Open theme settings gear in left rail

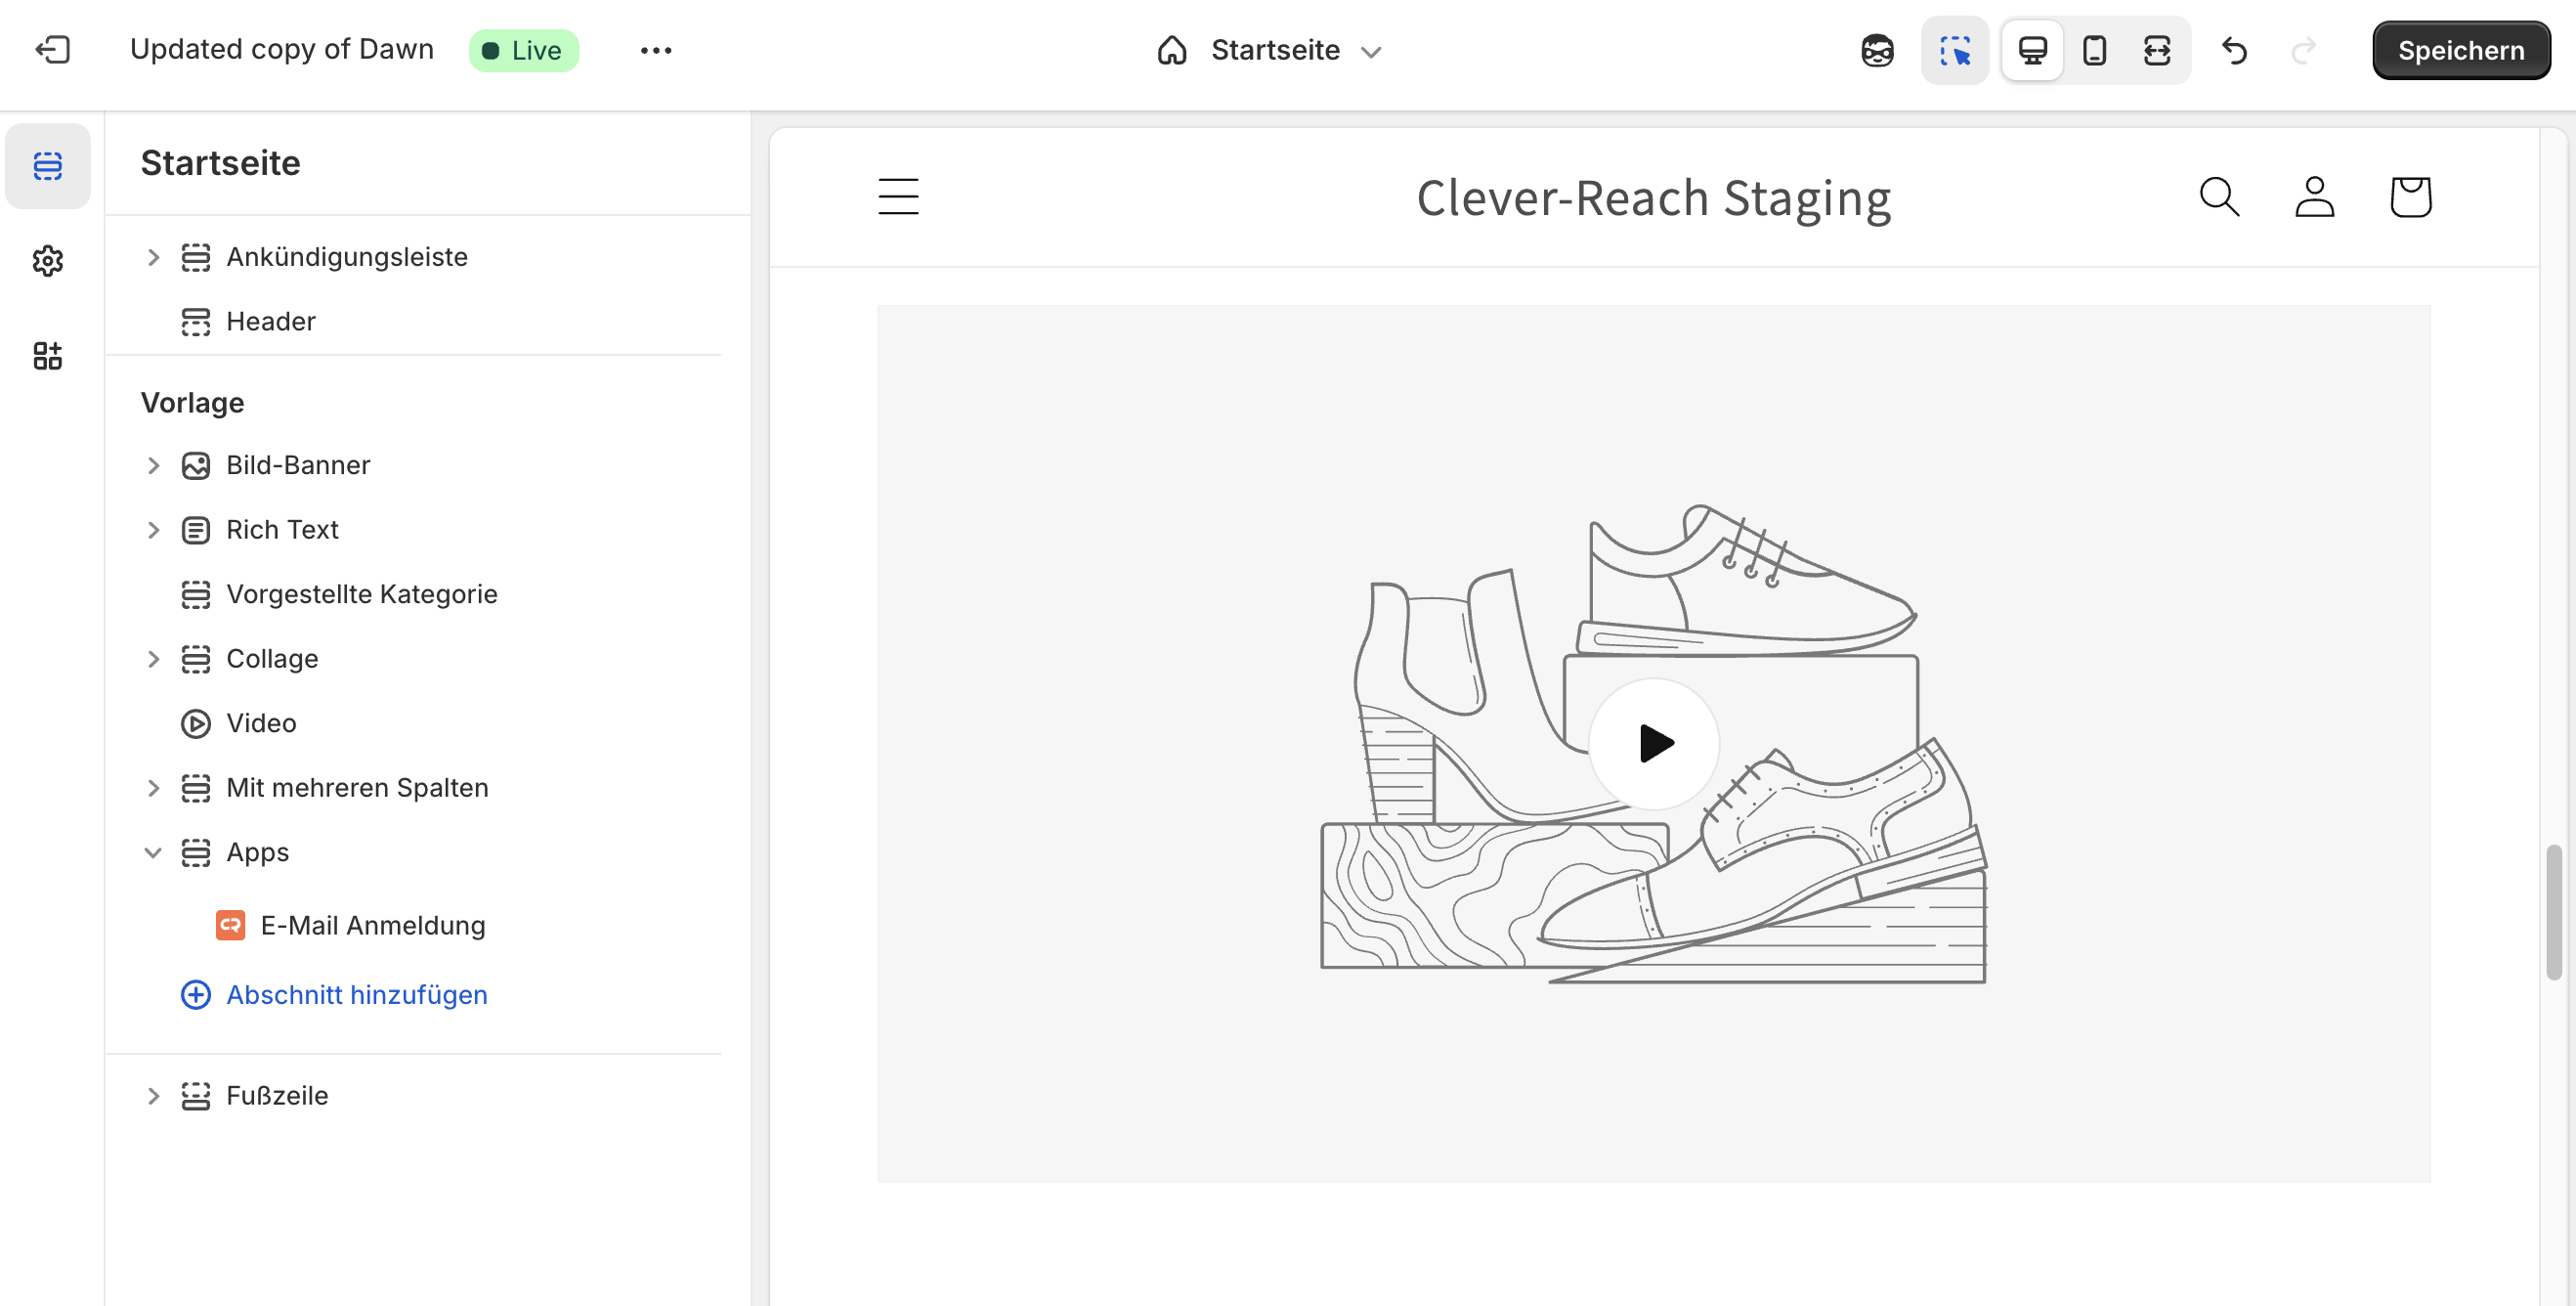click(48, 261)
